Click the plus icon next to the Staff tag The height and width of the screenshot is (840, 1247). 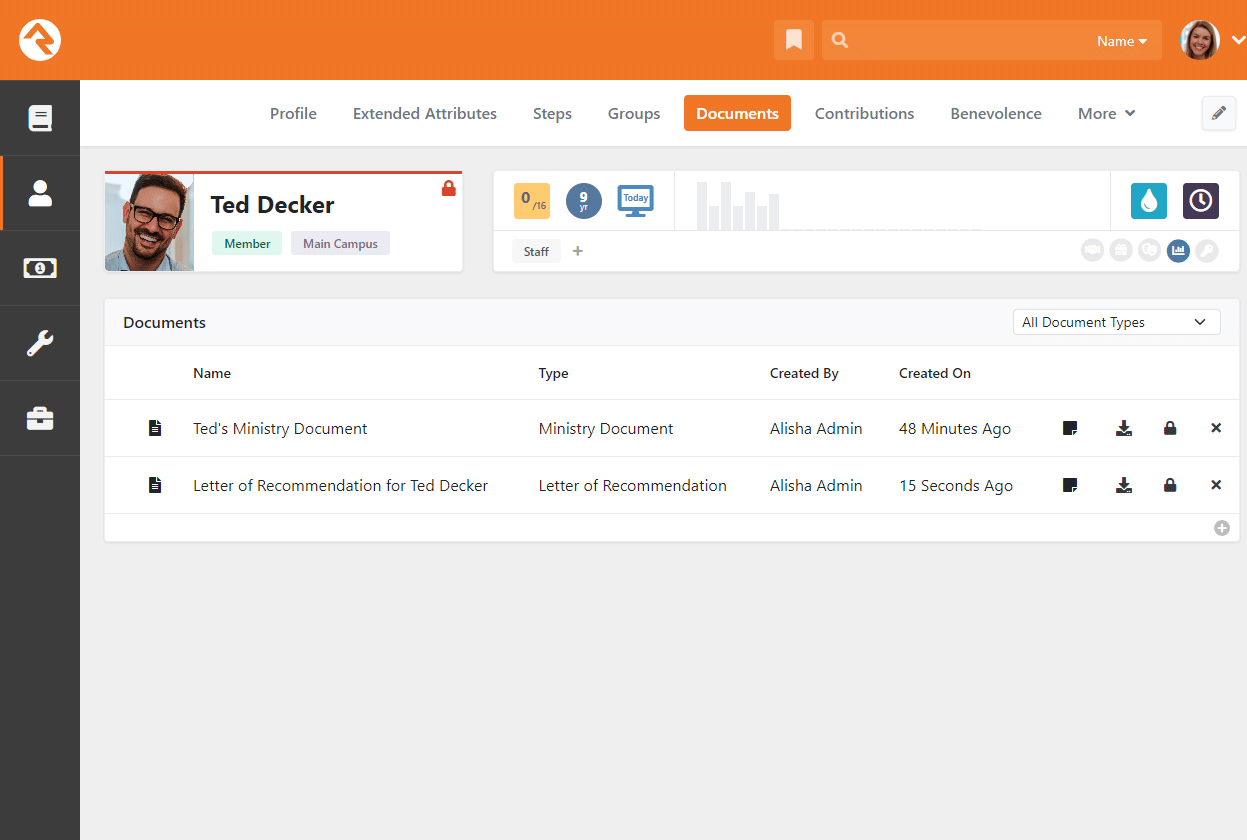[x=577, y=251]
